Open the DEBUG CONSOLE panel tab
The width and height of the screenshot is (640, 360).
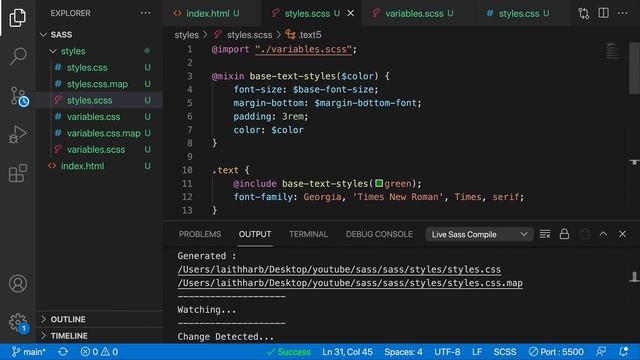pyautogui.click(x=379, y=234)
